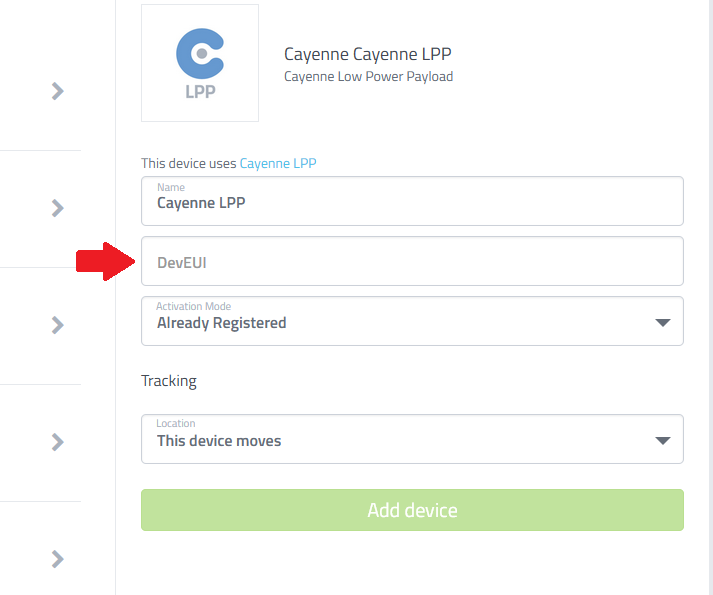Expand the first sidebar chevron arrow
This screenshot has height=595, width=713.
point(58,91)
